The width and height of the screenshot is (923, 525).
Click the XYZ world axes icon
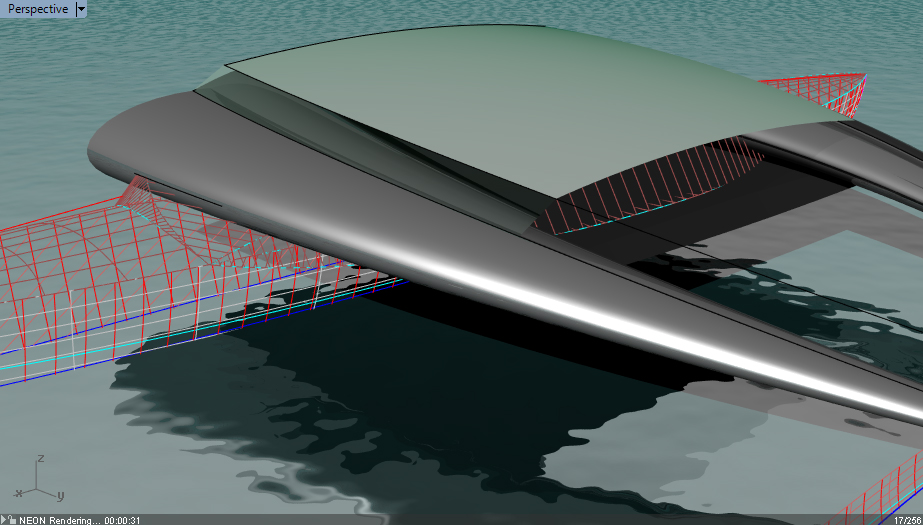click(x=39, y=477)
